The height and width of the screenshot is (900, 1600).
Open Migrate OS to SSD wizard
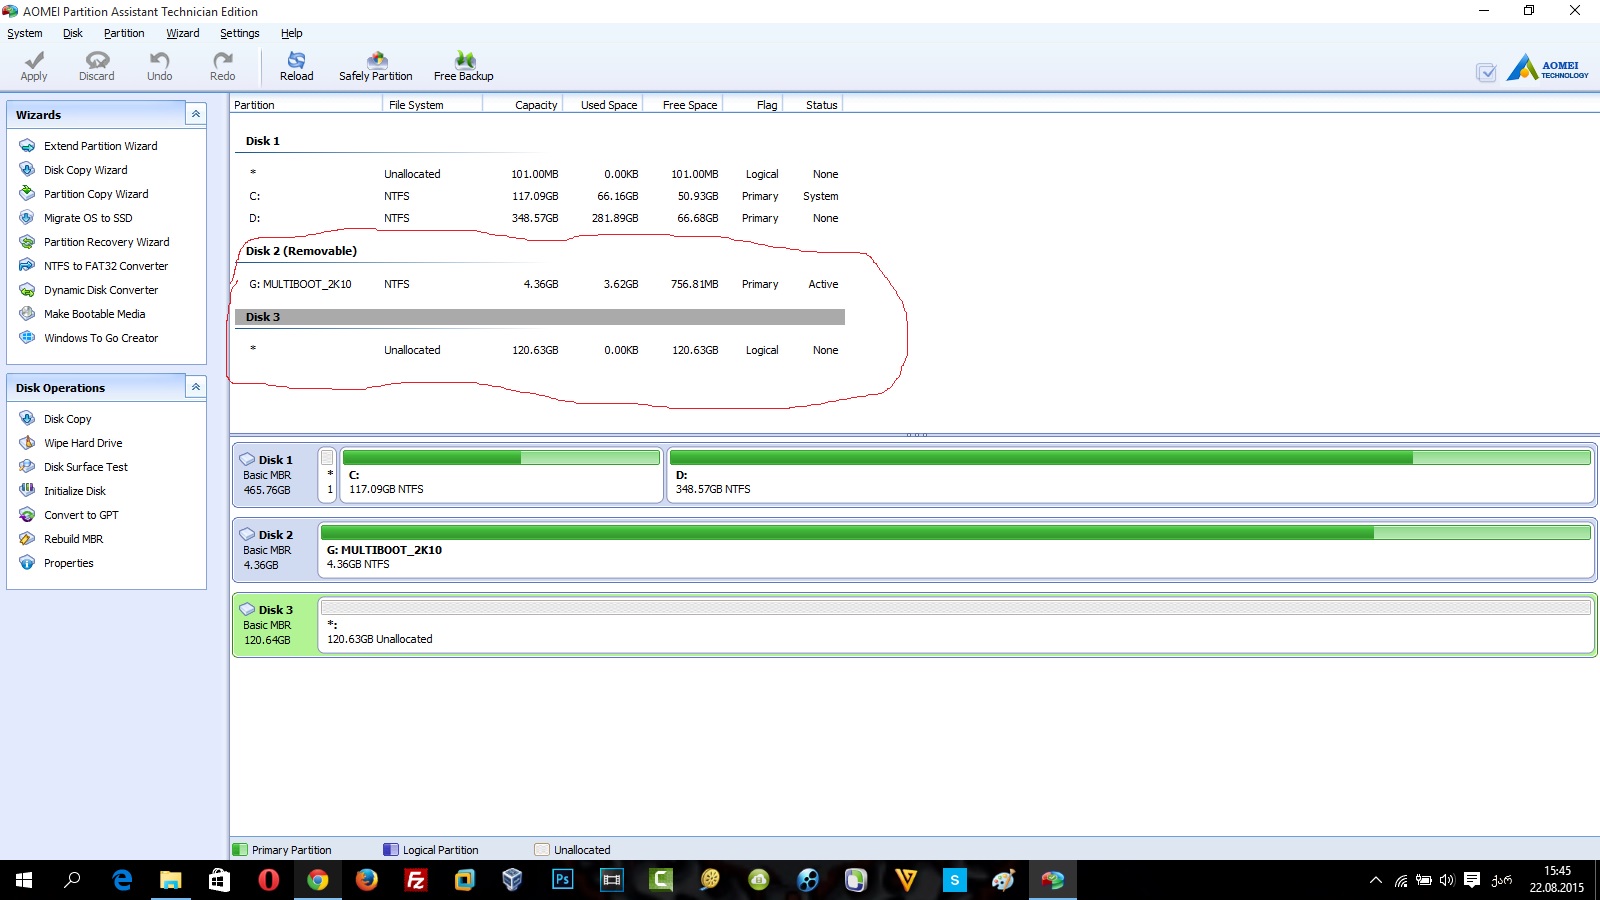click(87, 218)
